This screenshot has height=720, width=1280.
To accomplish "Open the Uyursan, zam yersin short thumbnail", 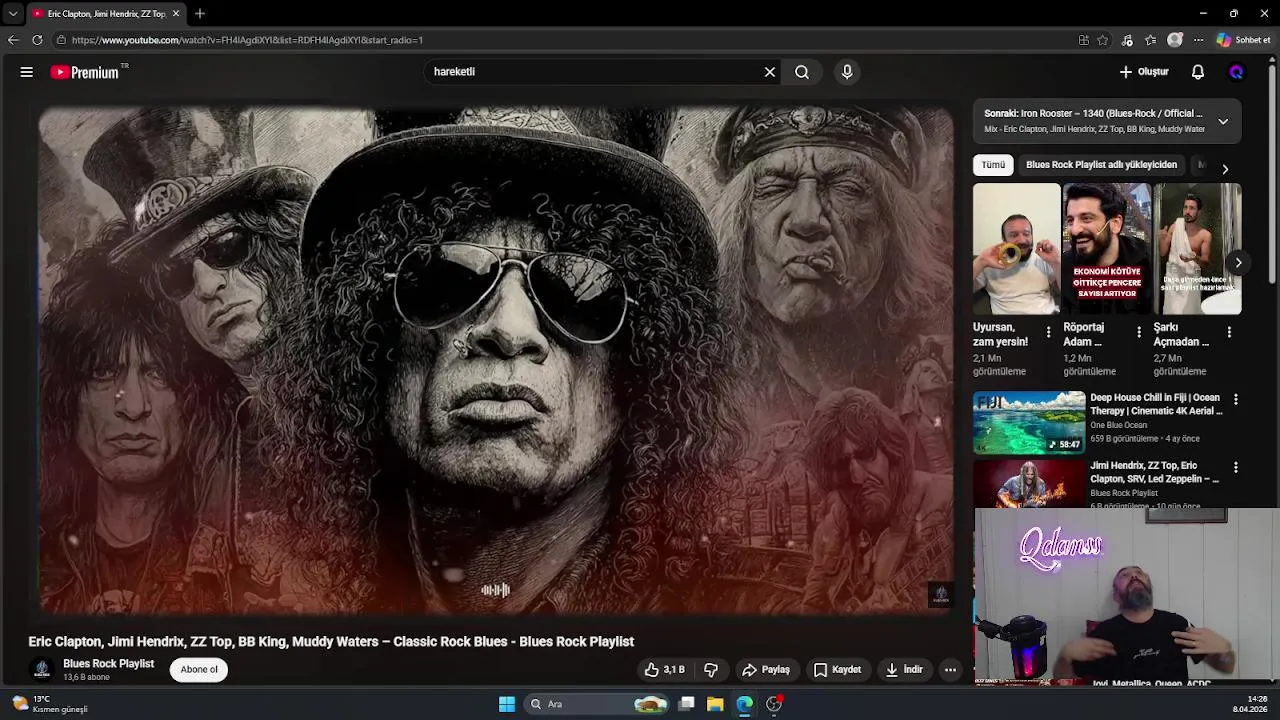I will click(x=1016, y=249).
